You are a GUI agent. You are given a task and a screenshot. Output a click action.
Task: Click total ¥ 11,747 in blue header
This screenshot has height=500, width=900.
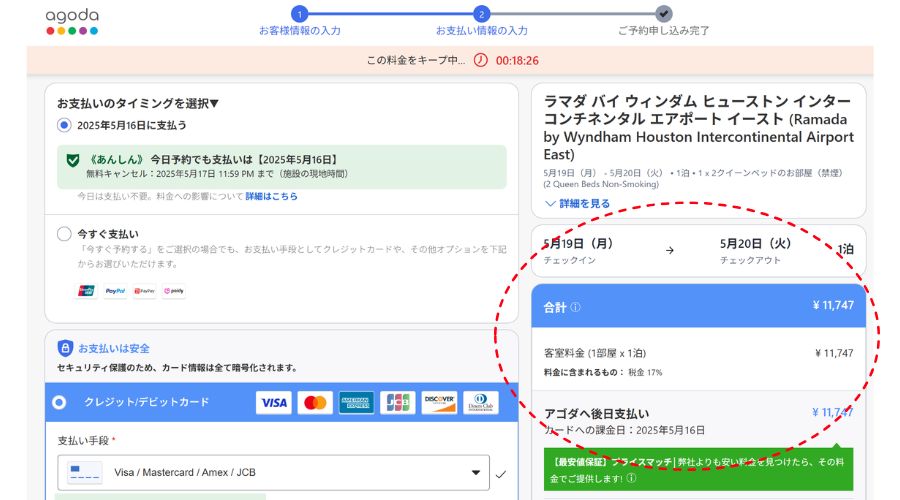[833, 305]
